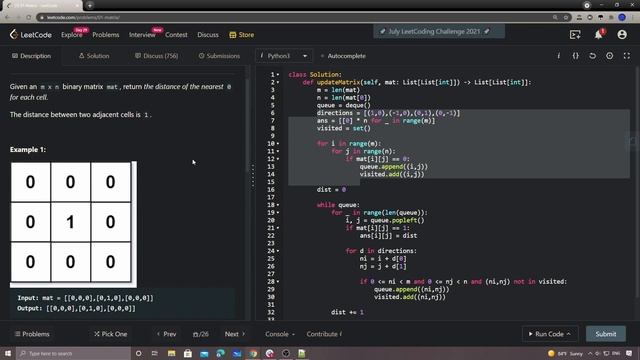Collapse the if-block fold at line 28
Image resolution: width=640 pixels, height=360 pixels.
278,282
